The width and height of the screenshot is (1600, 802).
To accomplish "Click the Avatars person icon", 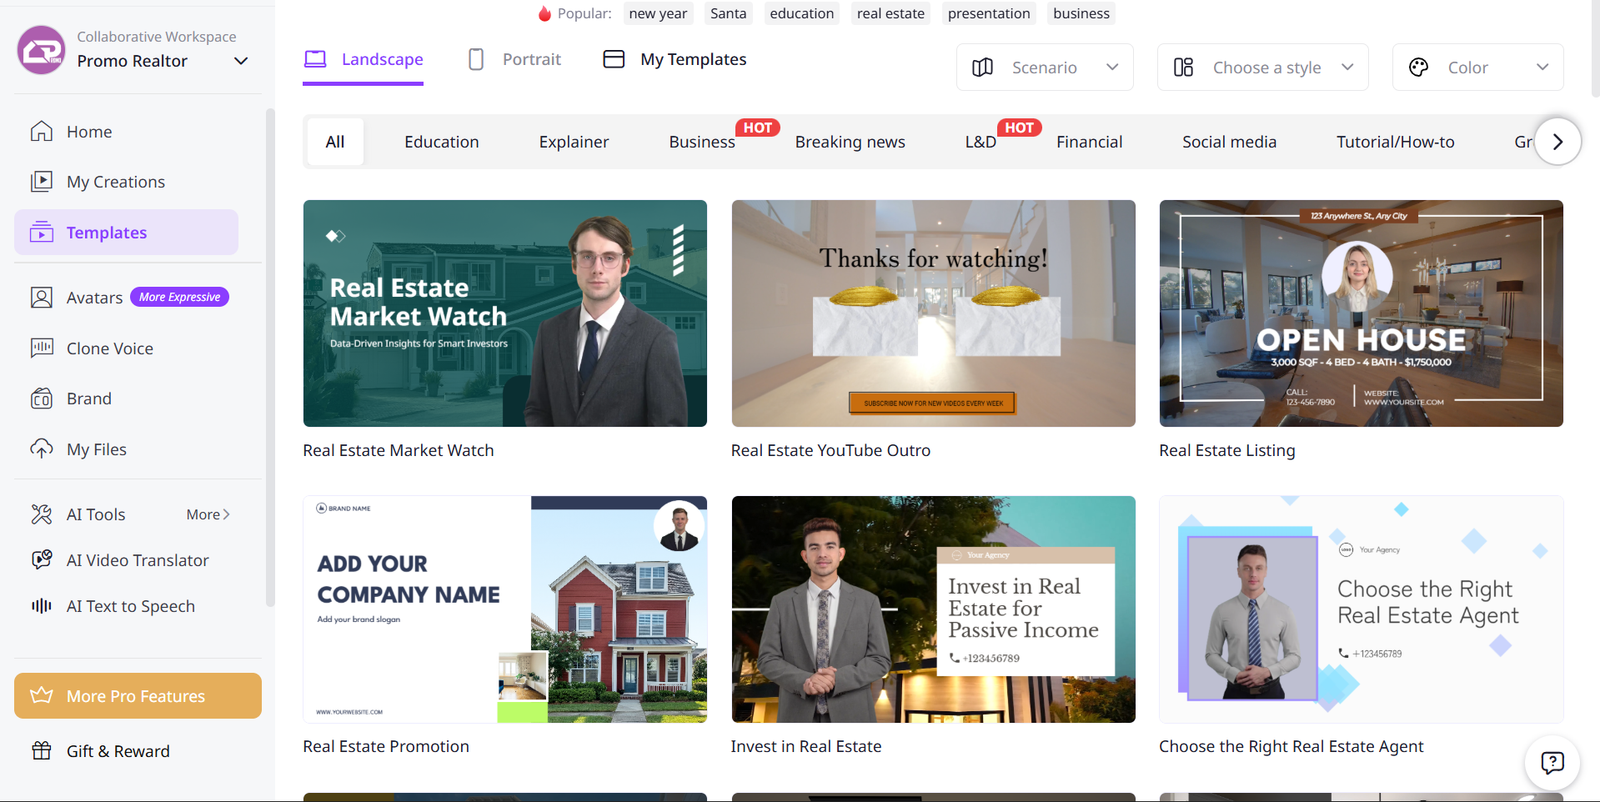I will click(41, 297).
